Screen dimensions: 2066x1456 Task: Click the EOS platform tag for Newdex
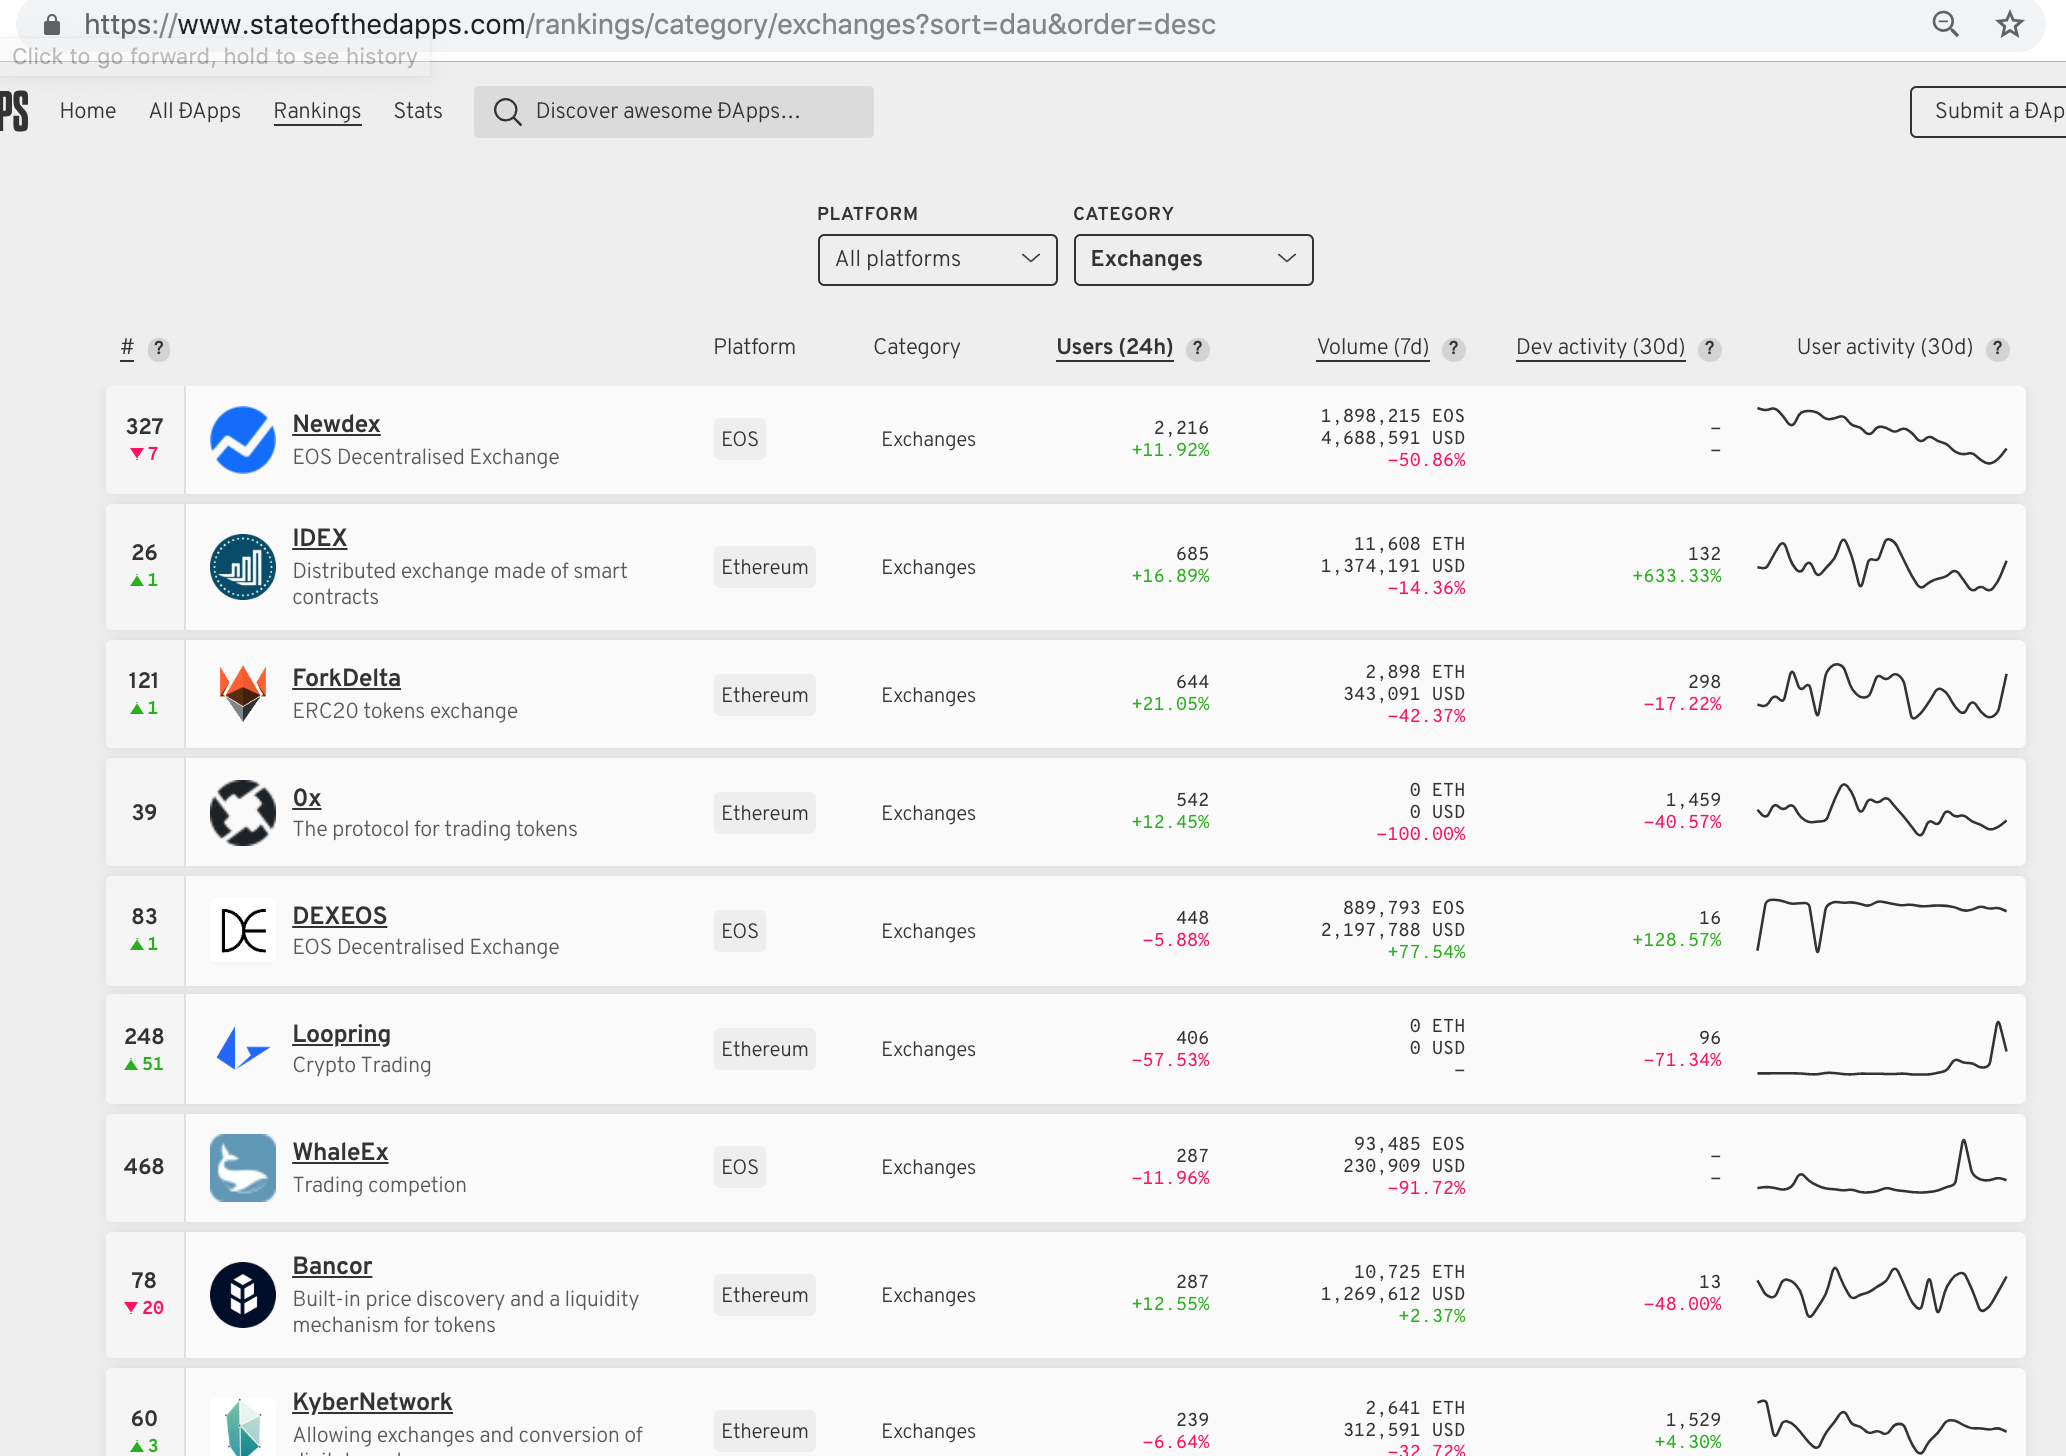point(740,439)
